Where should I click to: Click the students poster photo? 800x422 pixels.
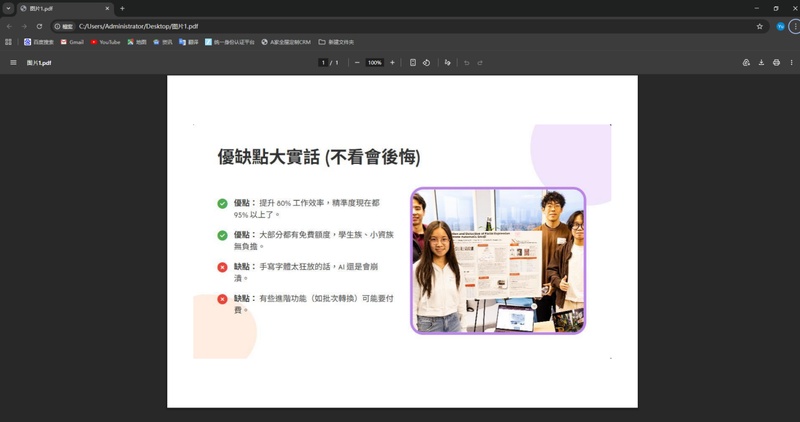coord(498,261)
